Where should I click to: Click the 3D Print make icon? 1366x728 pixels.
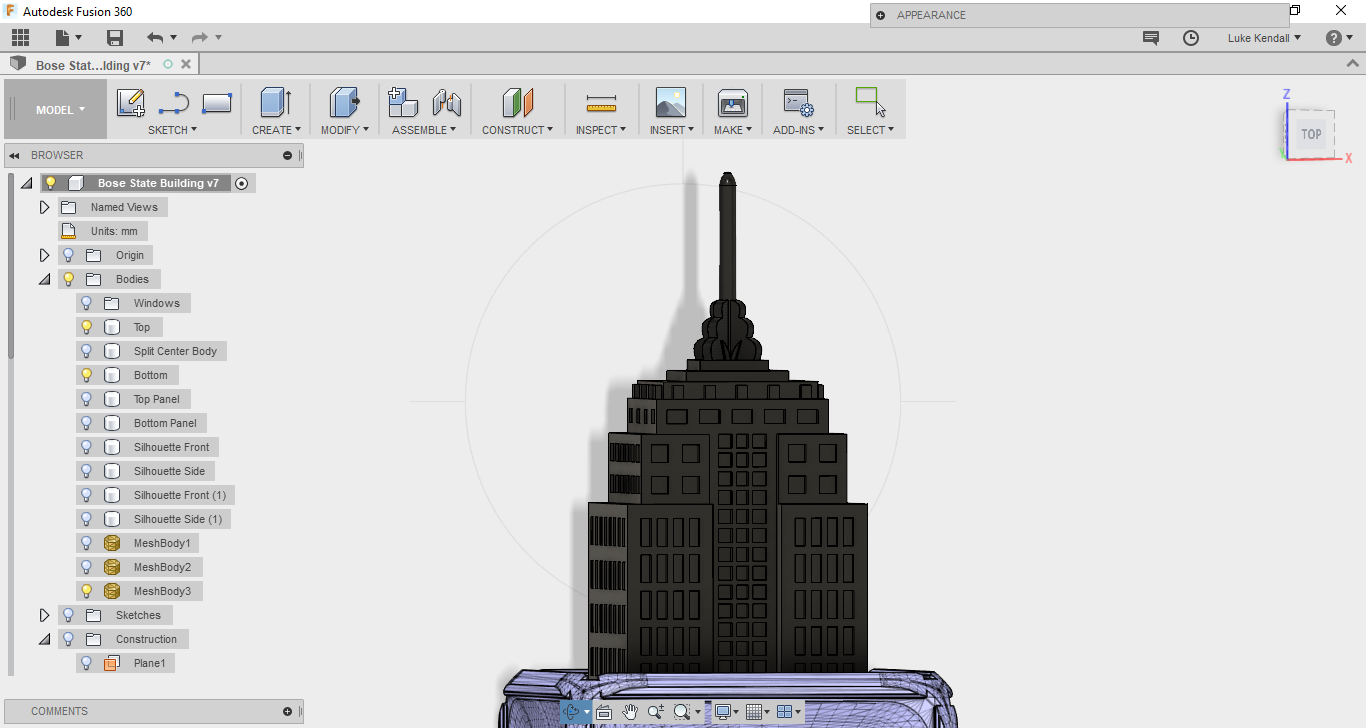(x=733, y=102)
